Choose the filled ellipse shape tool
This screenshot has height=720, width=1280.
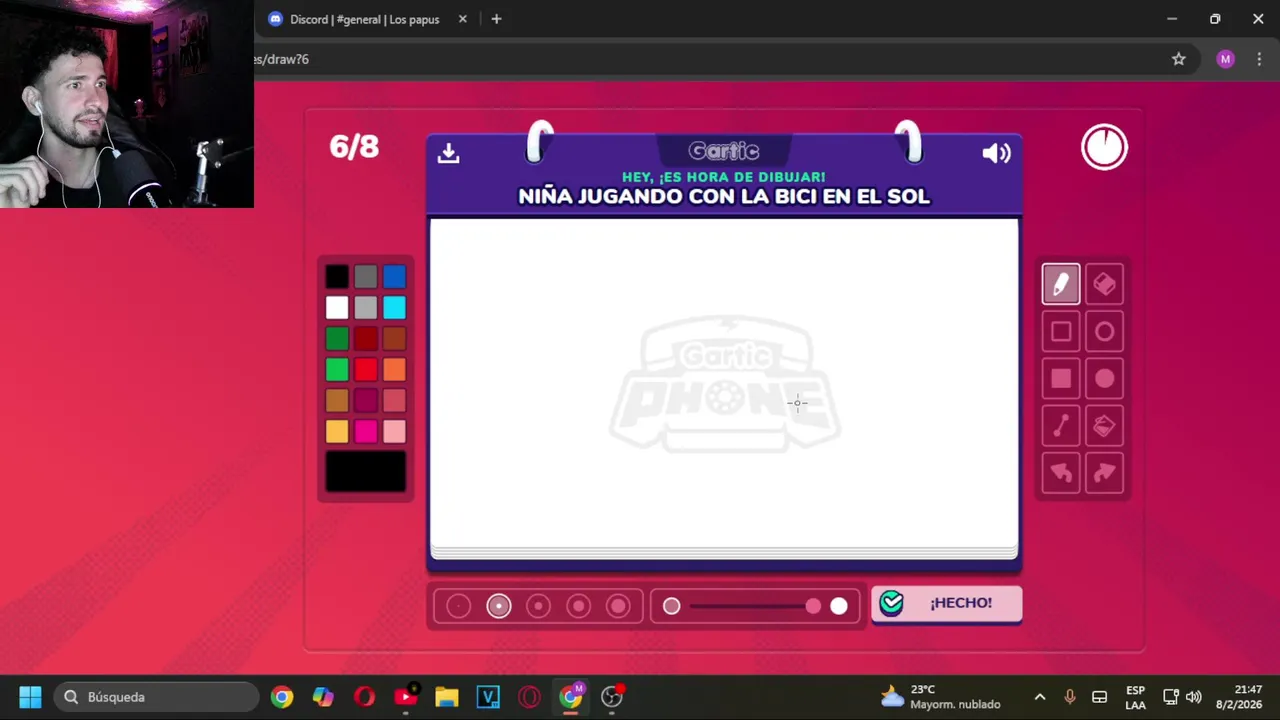point(1104,378)
